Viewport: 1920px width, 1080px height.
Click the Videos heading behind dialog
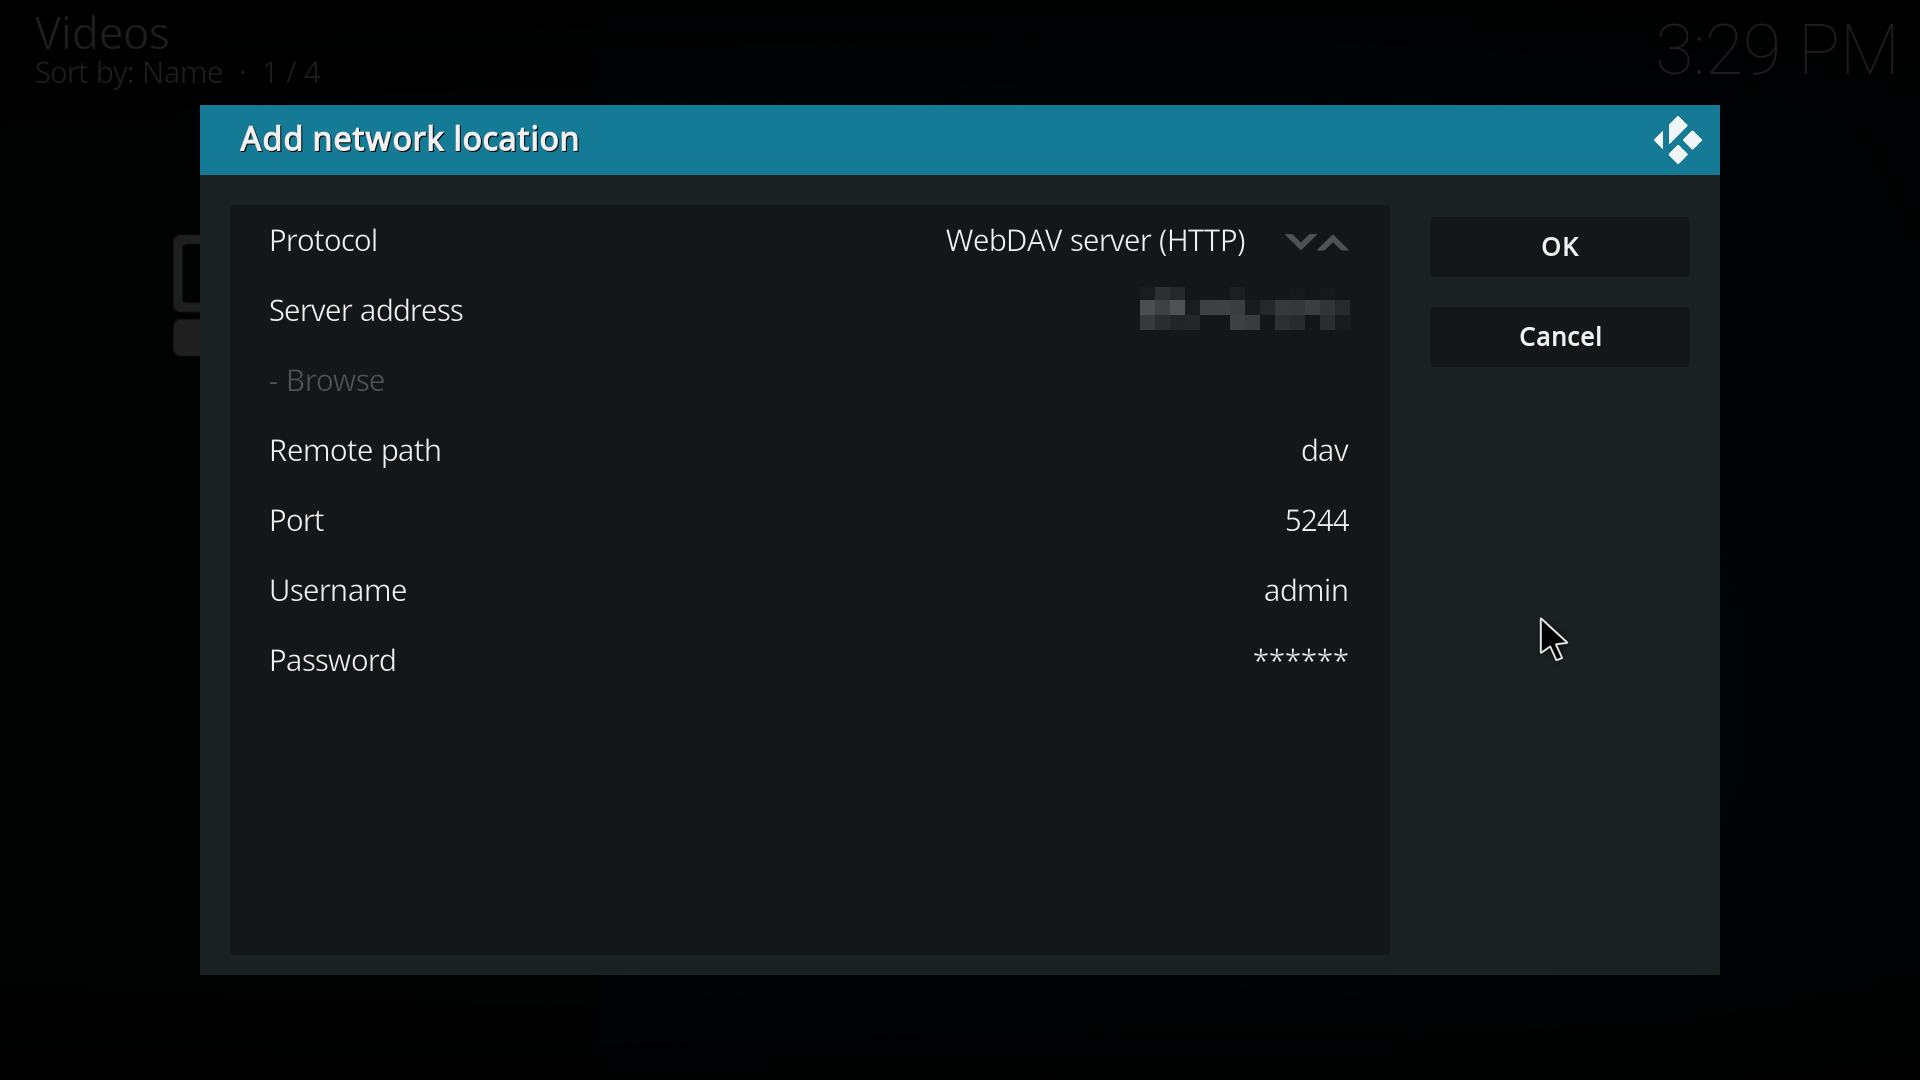click(x=102, y=33)
